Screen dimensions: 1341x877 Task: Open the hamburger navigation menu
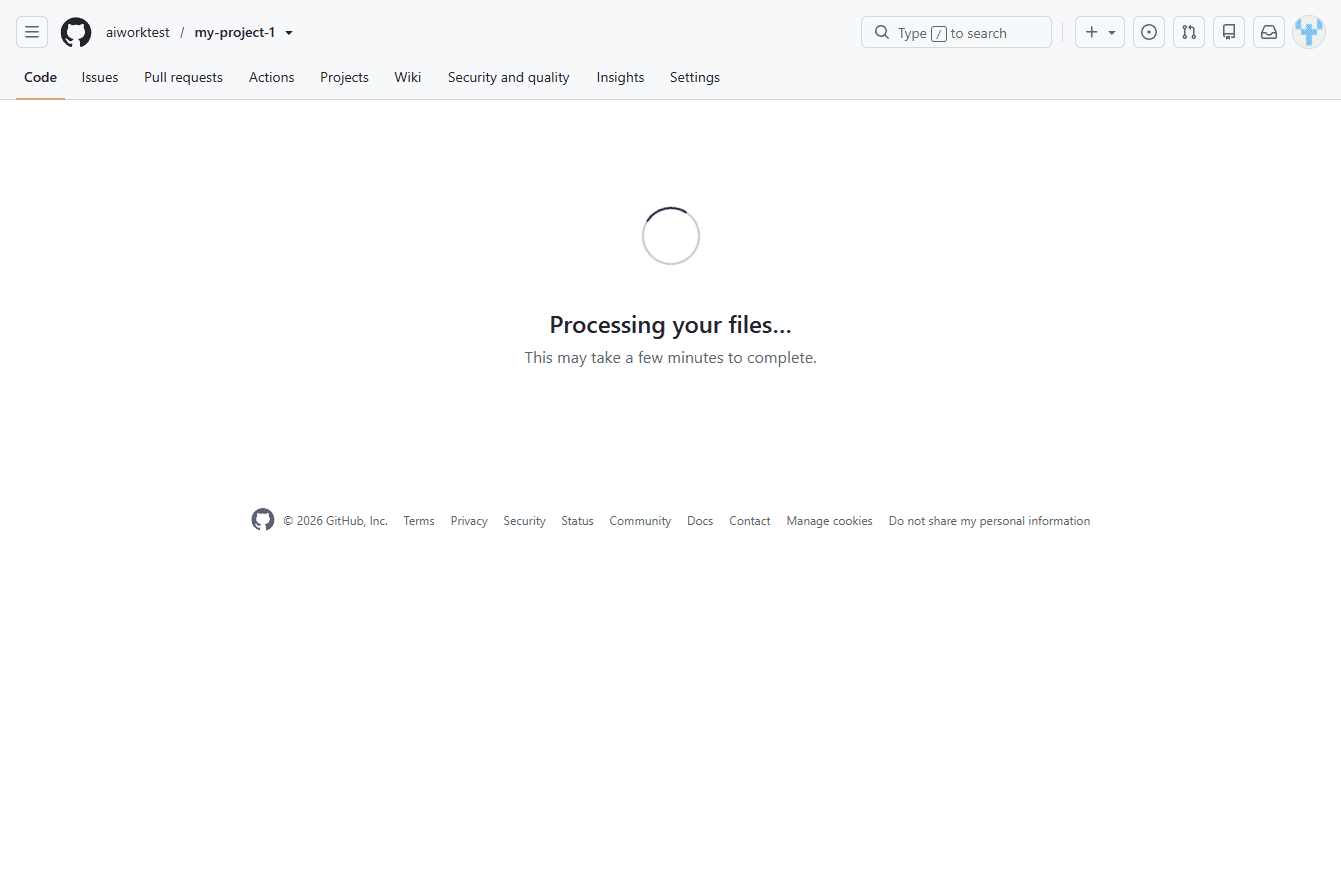[32, 32]
